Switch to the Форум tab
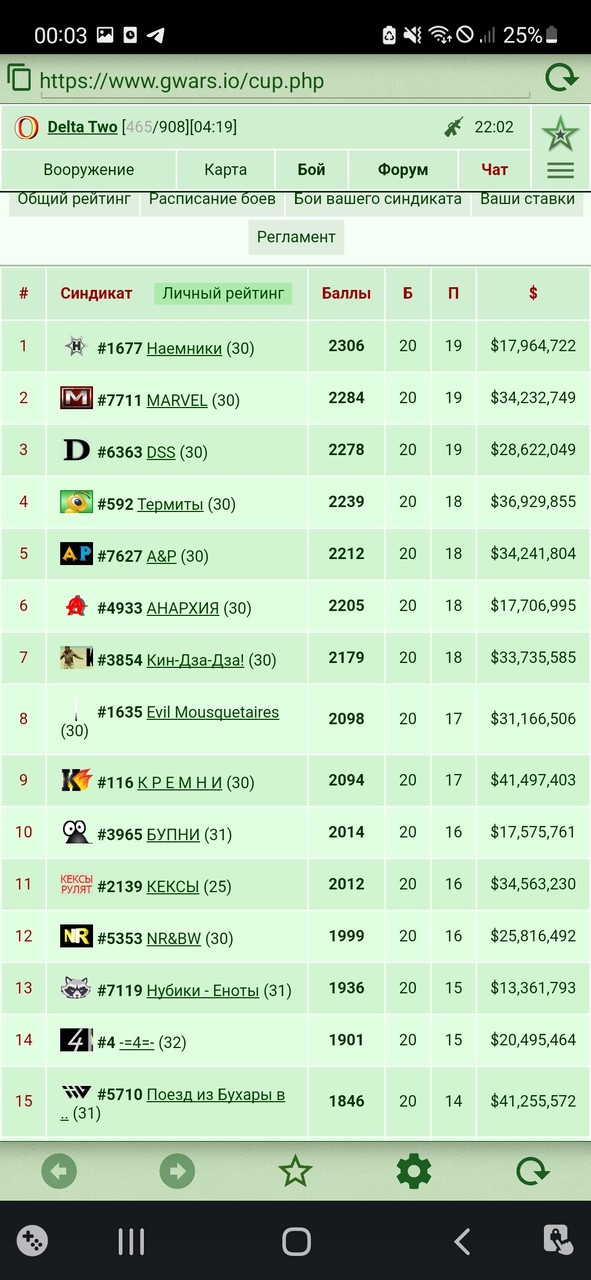Viewport: 591px width, 1280px height. click(403, 169)
